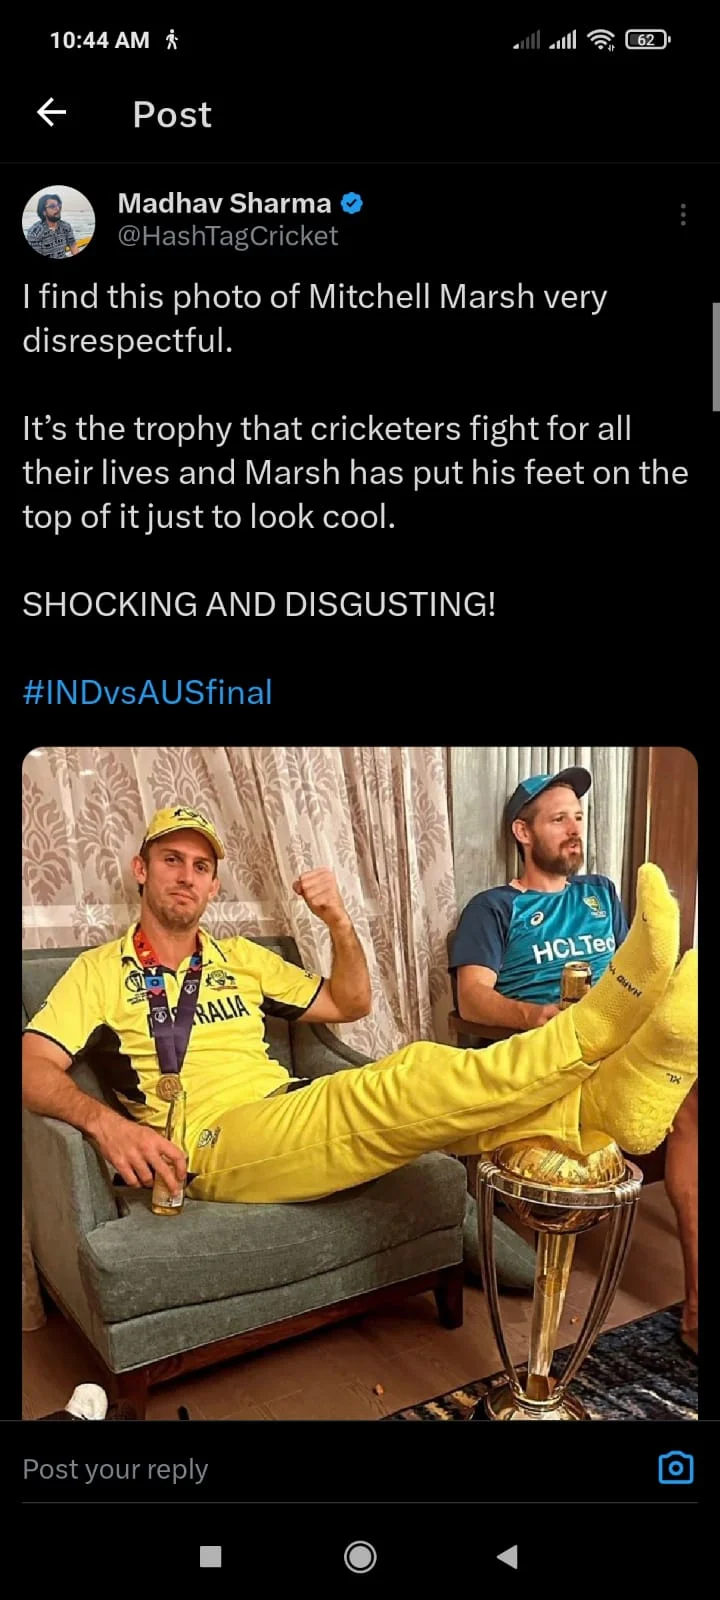
Task: Tap the back arrow icon
Action: click(x=52, y=112)
